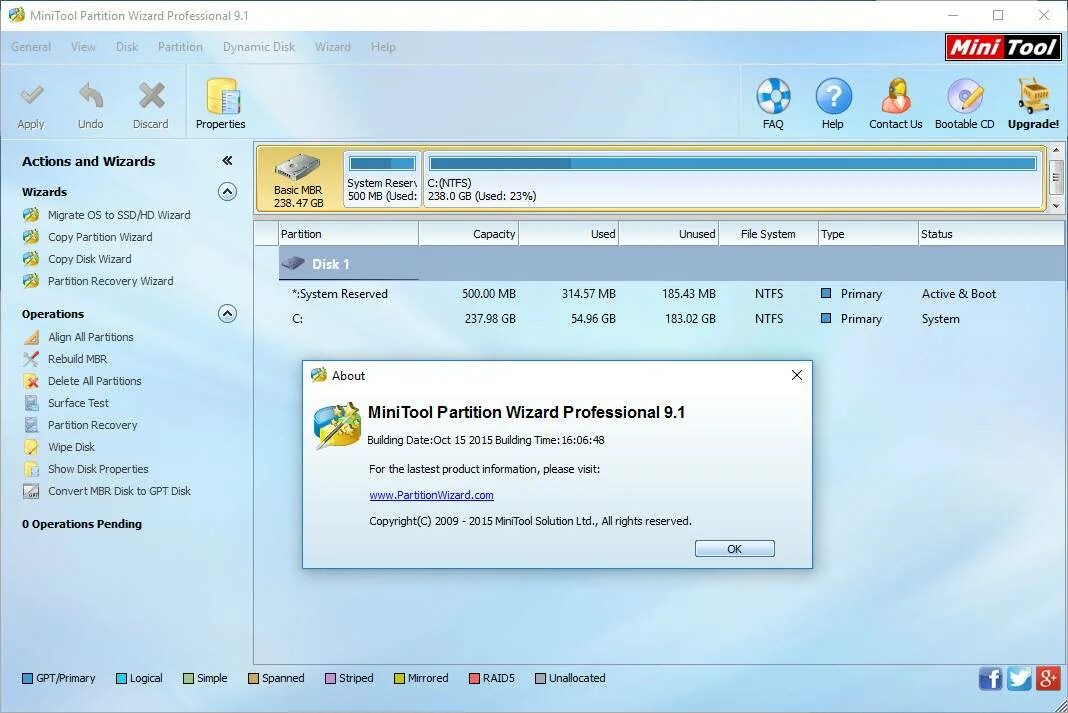Click the Contact Us icon

coord(896,96)
